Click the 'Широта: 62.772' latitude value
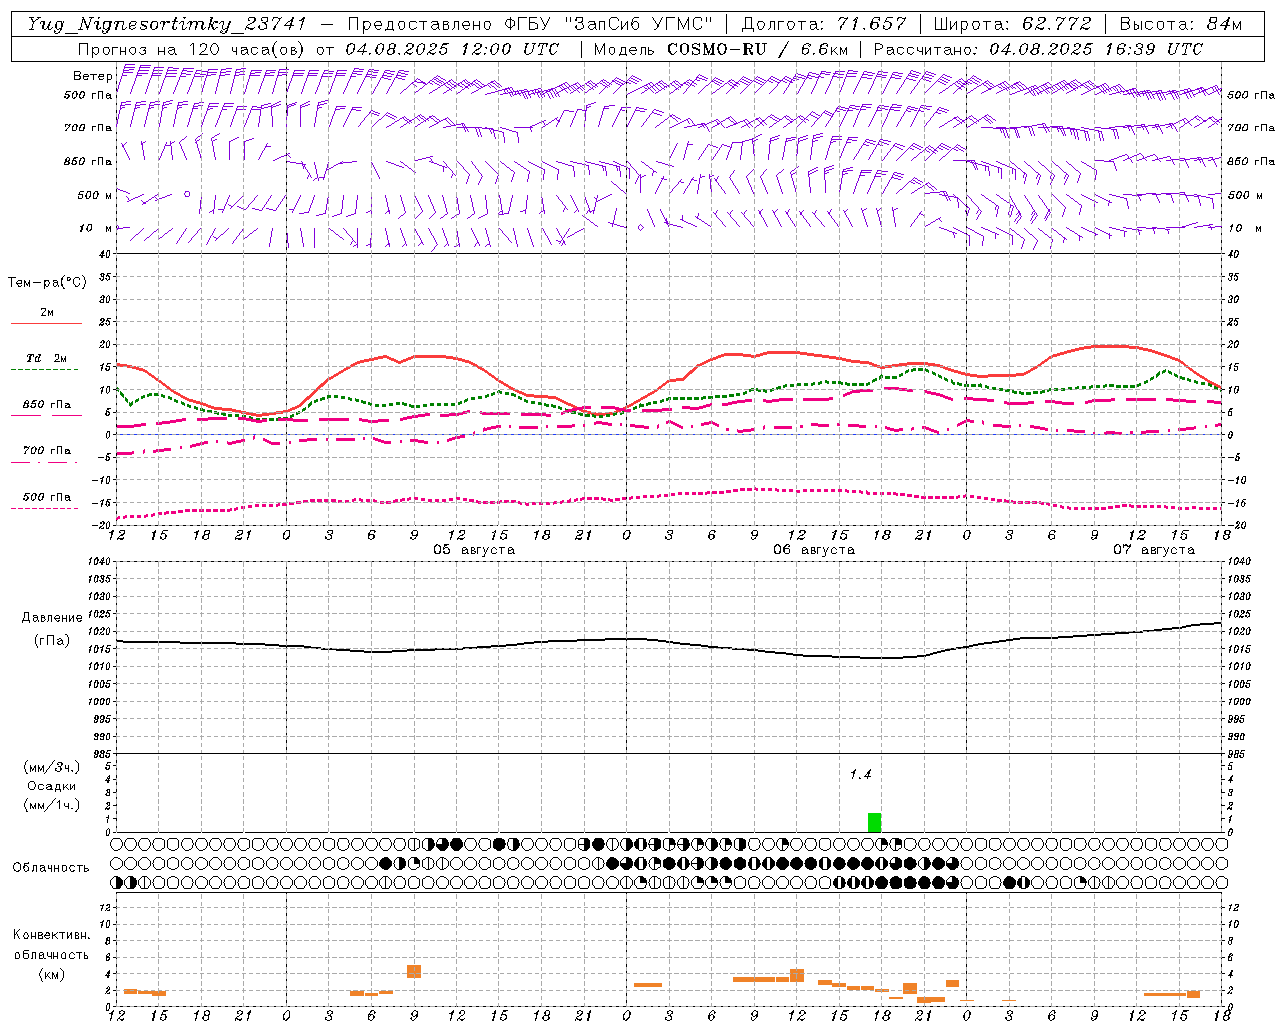The image size is (1280, 1024). (x=1013, y=24)
